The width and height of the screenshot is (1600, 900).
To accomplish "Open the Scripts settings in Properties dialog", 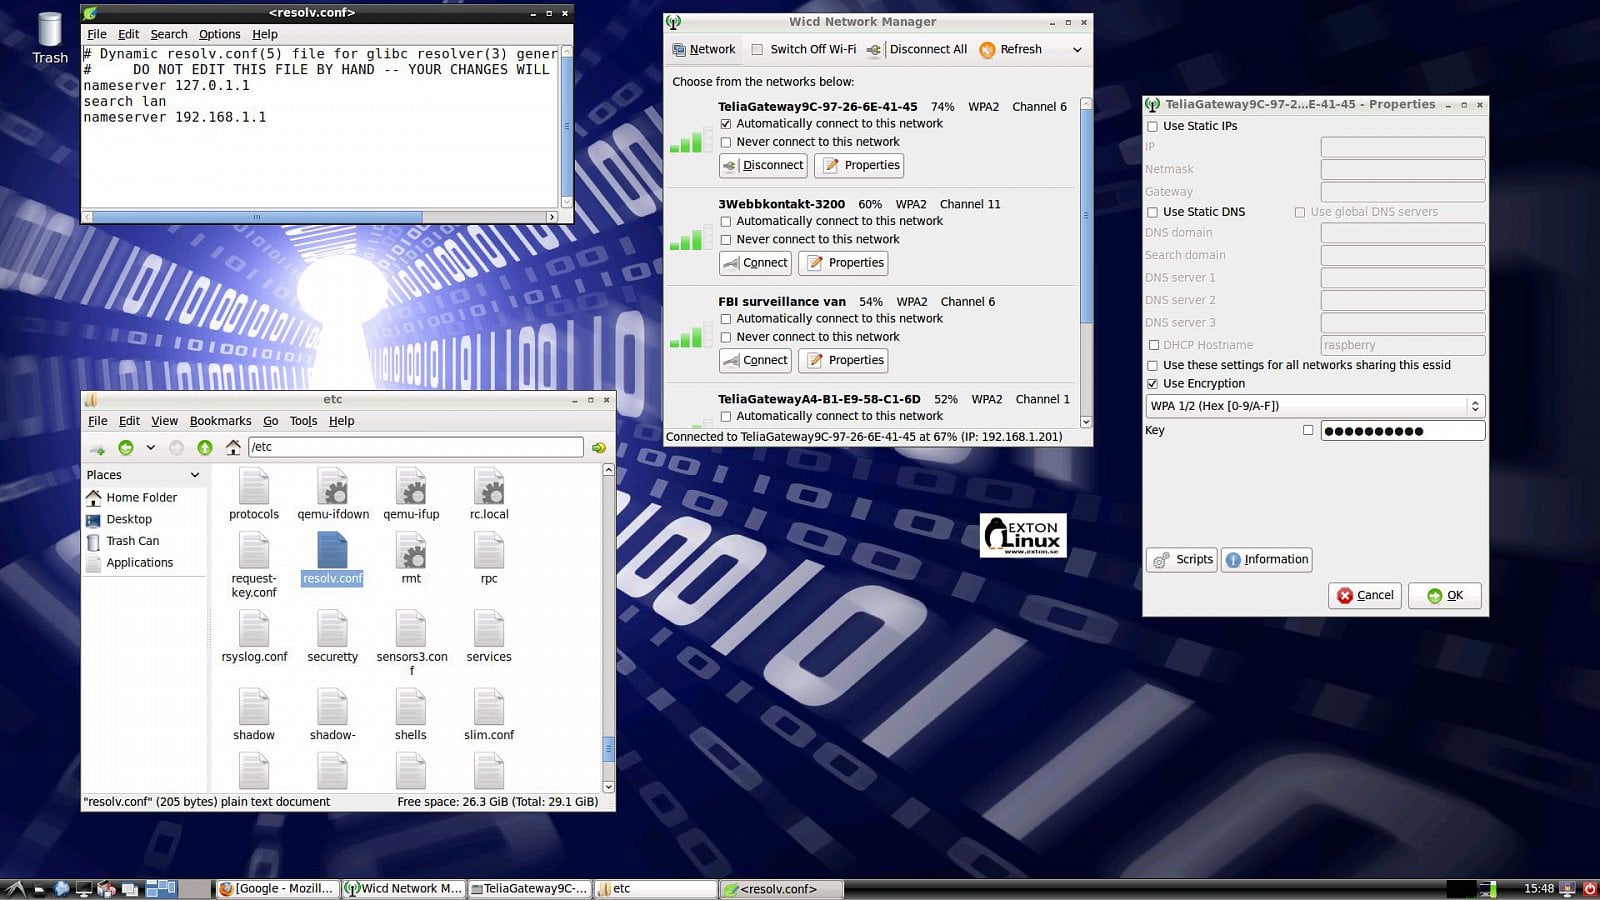I will click(1181, 559).
